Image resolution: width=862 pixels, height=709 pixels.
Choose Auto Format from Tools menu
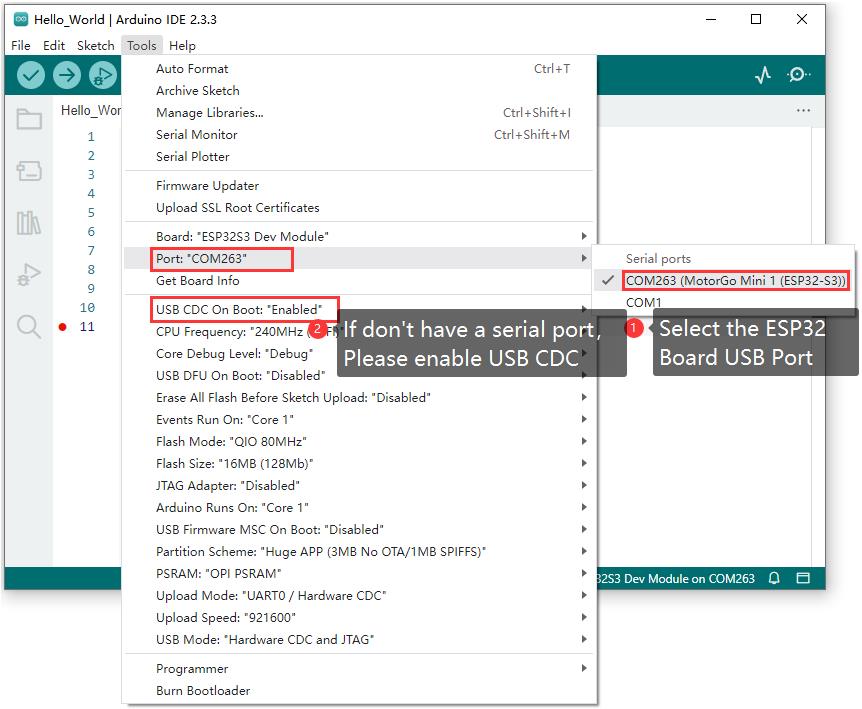click(192, 69)
